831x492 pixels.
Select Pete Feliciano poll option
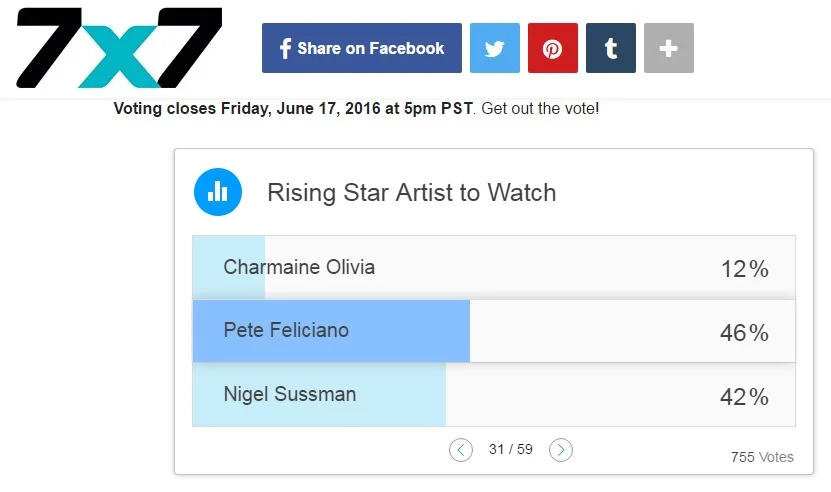[286, 330]
